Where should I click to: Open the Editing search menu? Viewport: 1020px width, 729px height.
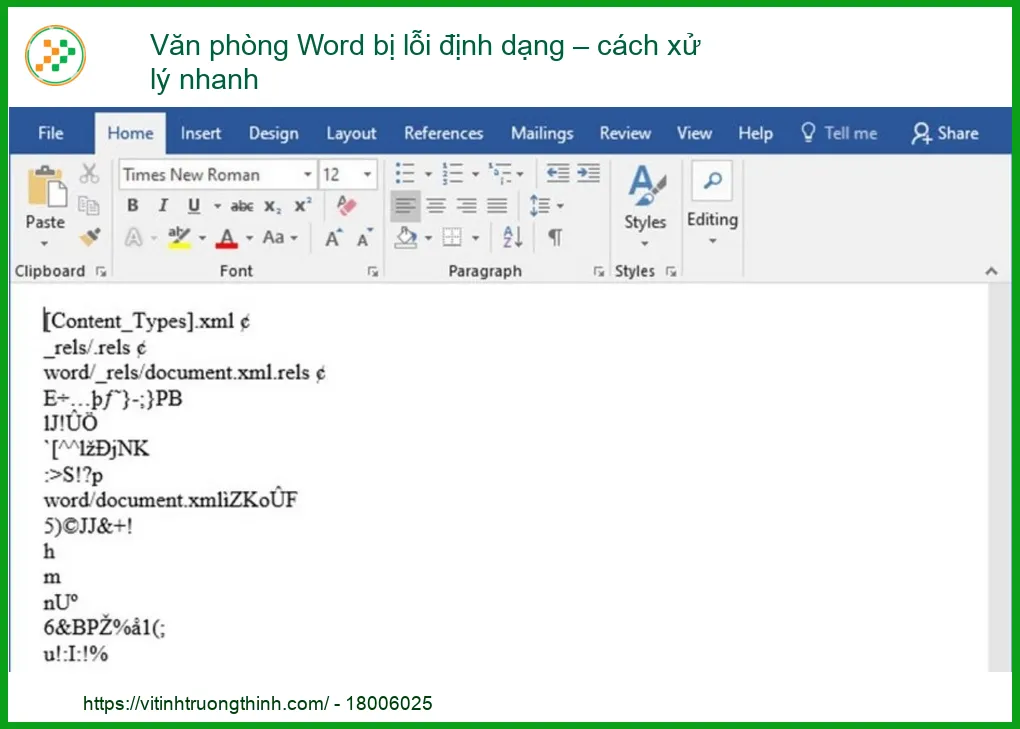[x=712, y=204]
